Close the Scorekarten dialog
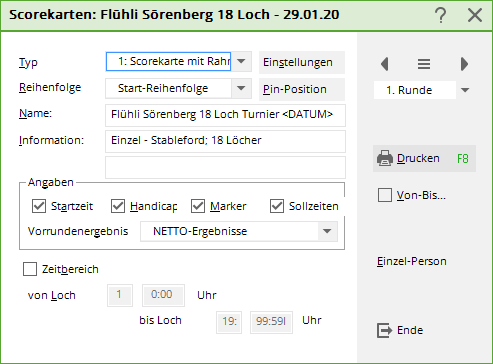The width and height of the screenshot is (493, 364). pyautogui.click(x=475, y=15)
